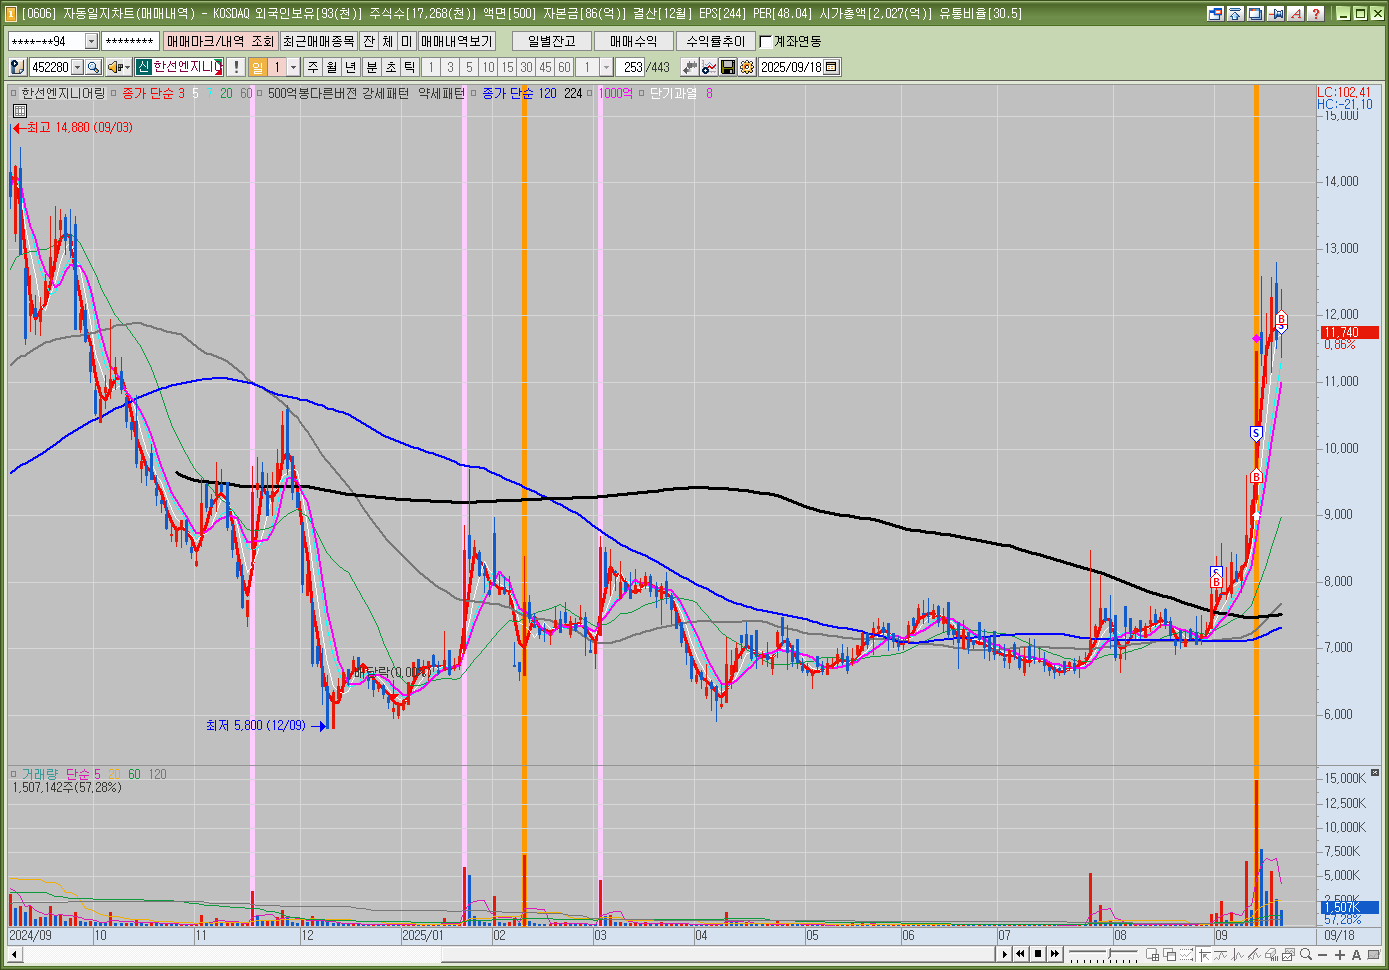Click the calendar icon beside date 2025/09/18
The image size is (1389, 970).
coord(831,67)
